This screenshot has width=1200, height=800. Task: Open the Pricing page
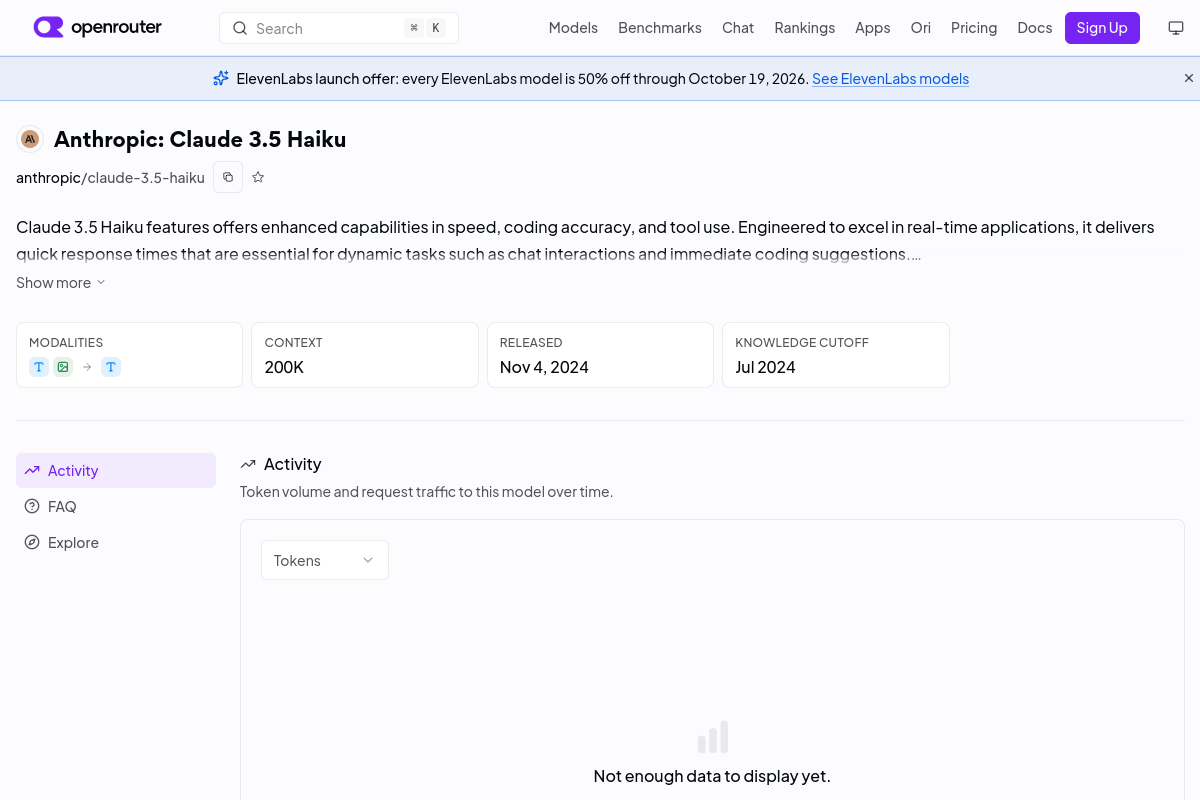[x=974, y=28]
